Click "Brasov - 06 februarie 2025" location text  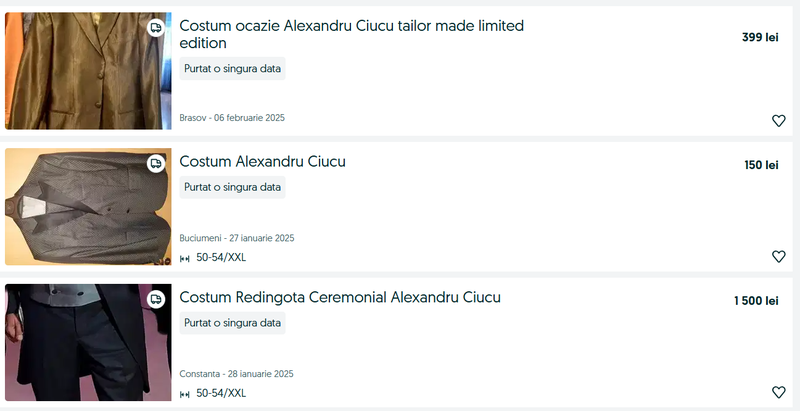[x=232, y=118]
